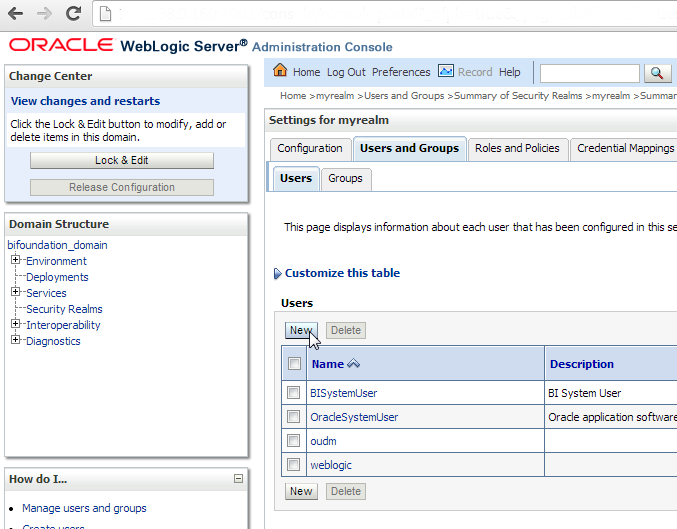Open the oudm user link
The height and width of the screenshot is (529, 677).
(323, 441)
